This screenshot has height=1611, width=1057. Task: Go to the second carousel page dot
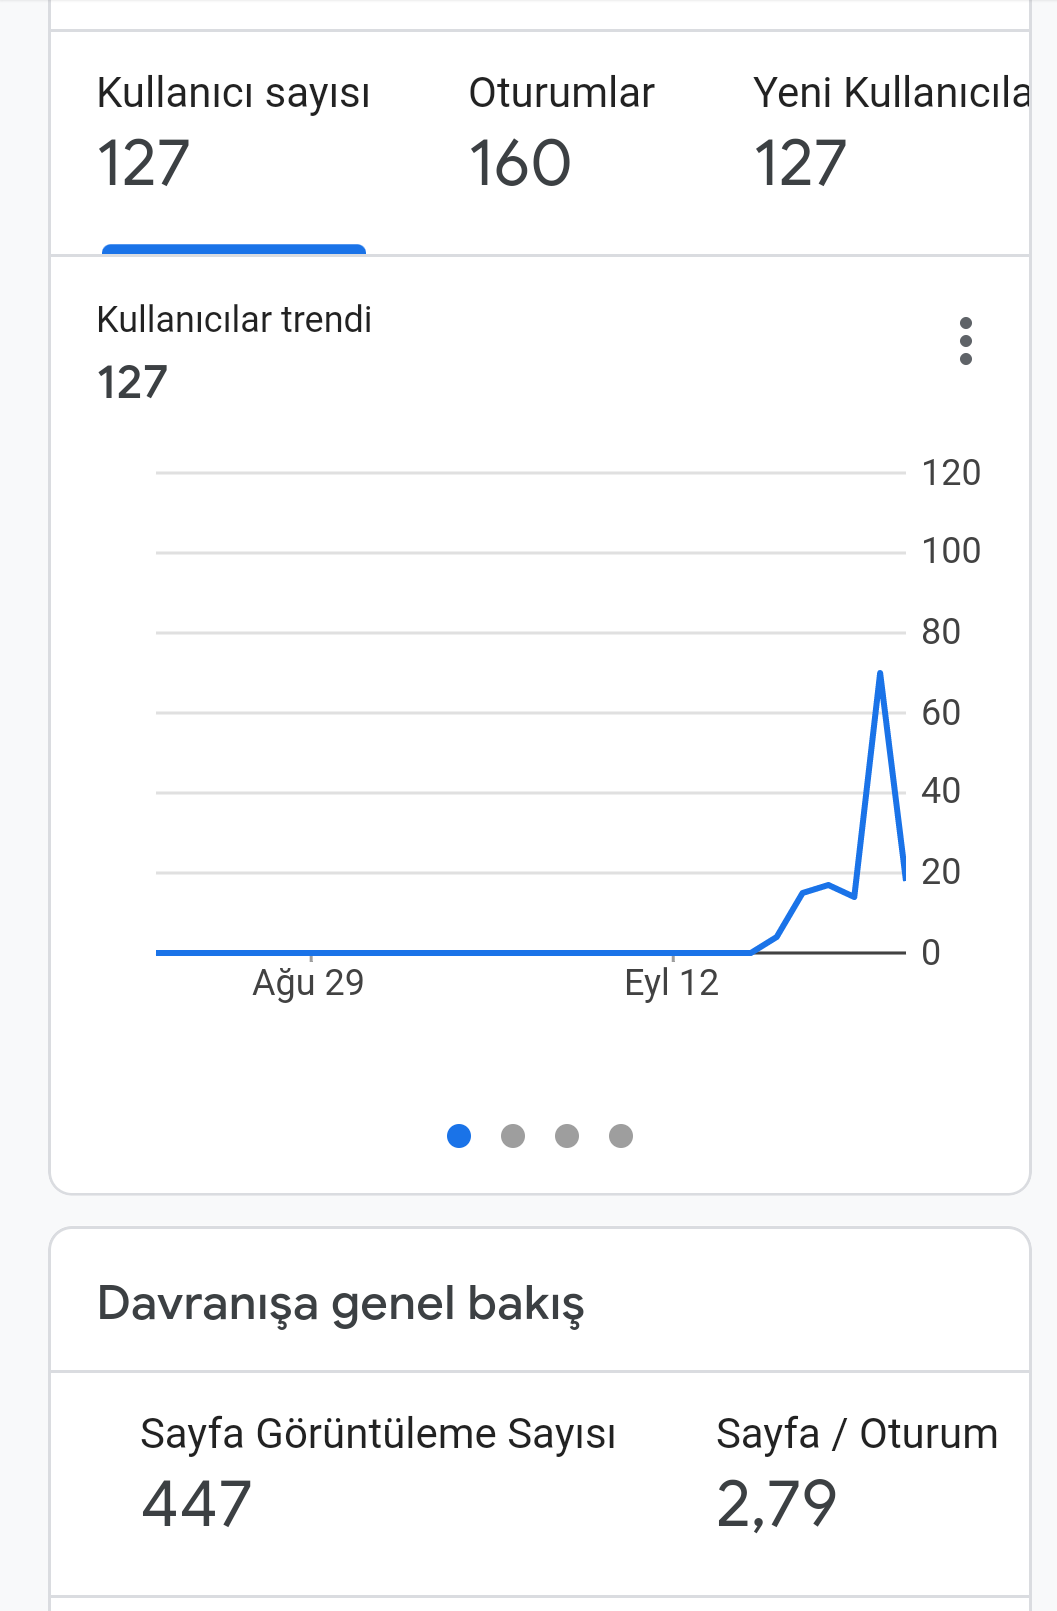pos(513,1136)
